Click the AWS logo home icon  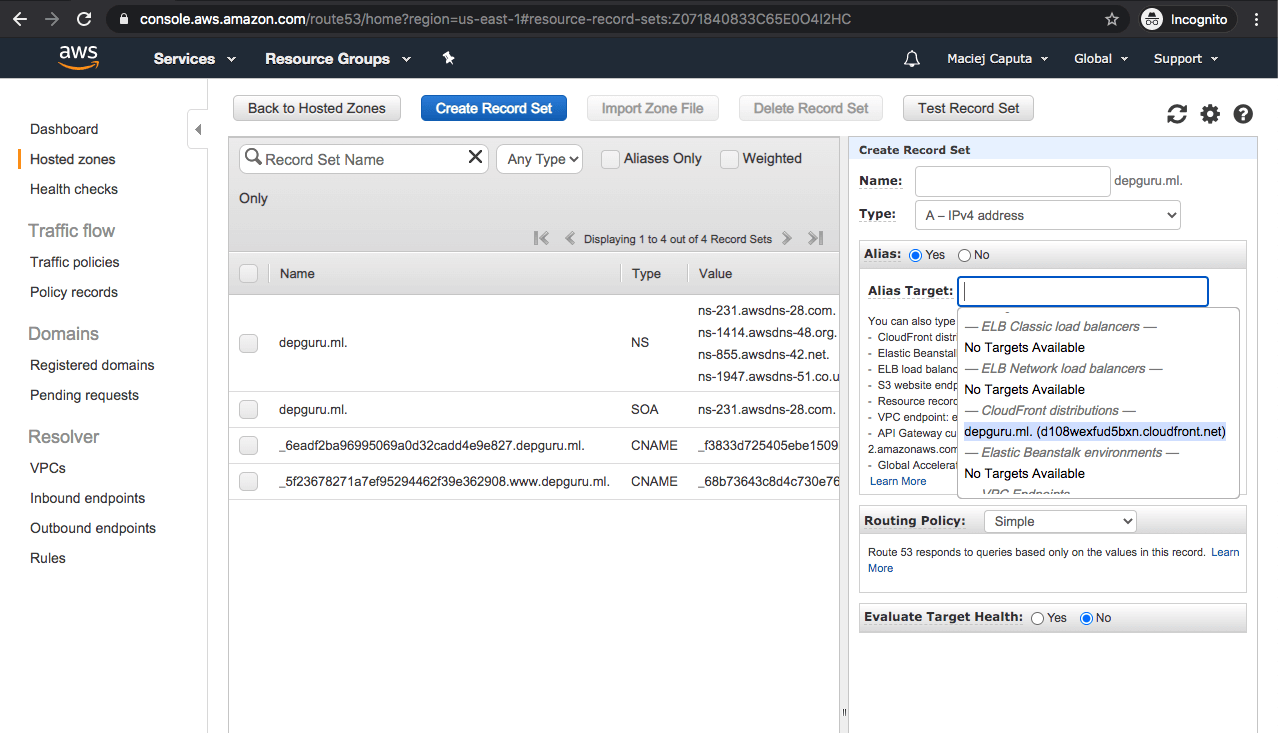(78, 58)
